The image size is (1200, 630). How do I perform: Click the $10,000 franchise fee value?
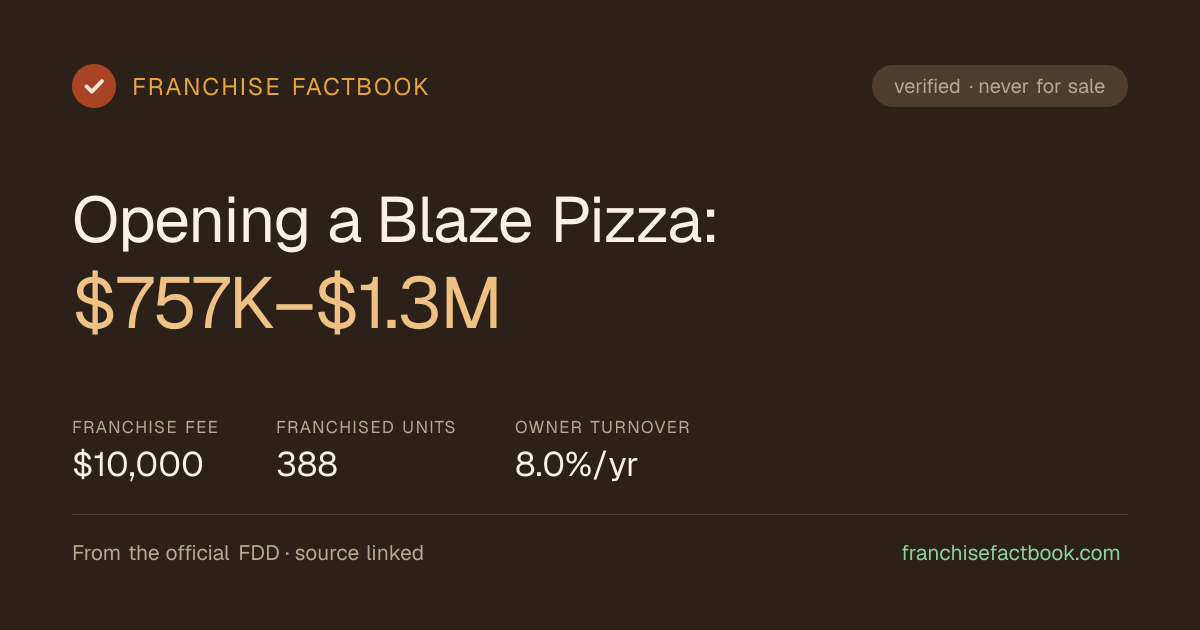point(138,465)
